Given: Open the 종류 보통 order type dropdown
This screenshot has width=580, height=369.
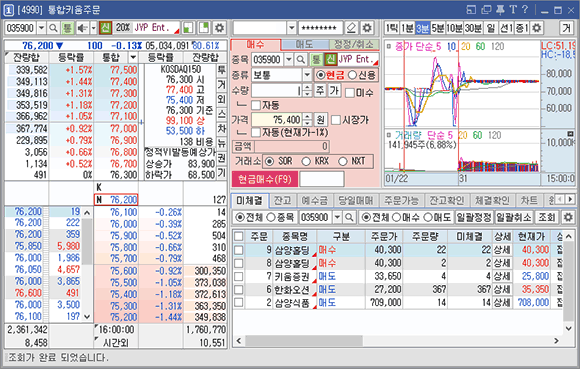Looking at the screenshot, I should (307, 75).
